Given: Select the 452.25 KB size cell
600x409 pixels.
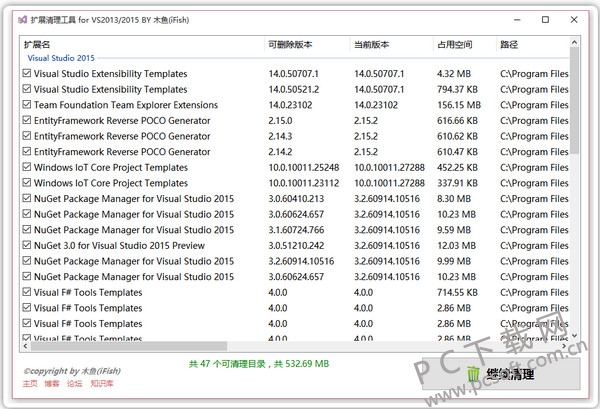Looking at the screenshot, I should tap(457, 167).
